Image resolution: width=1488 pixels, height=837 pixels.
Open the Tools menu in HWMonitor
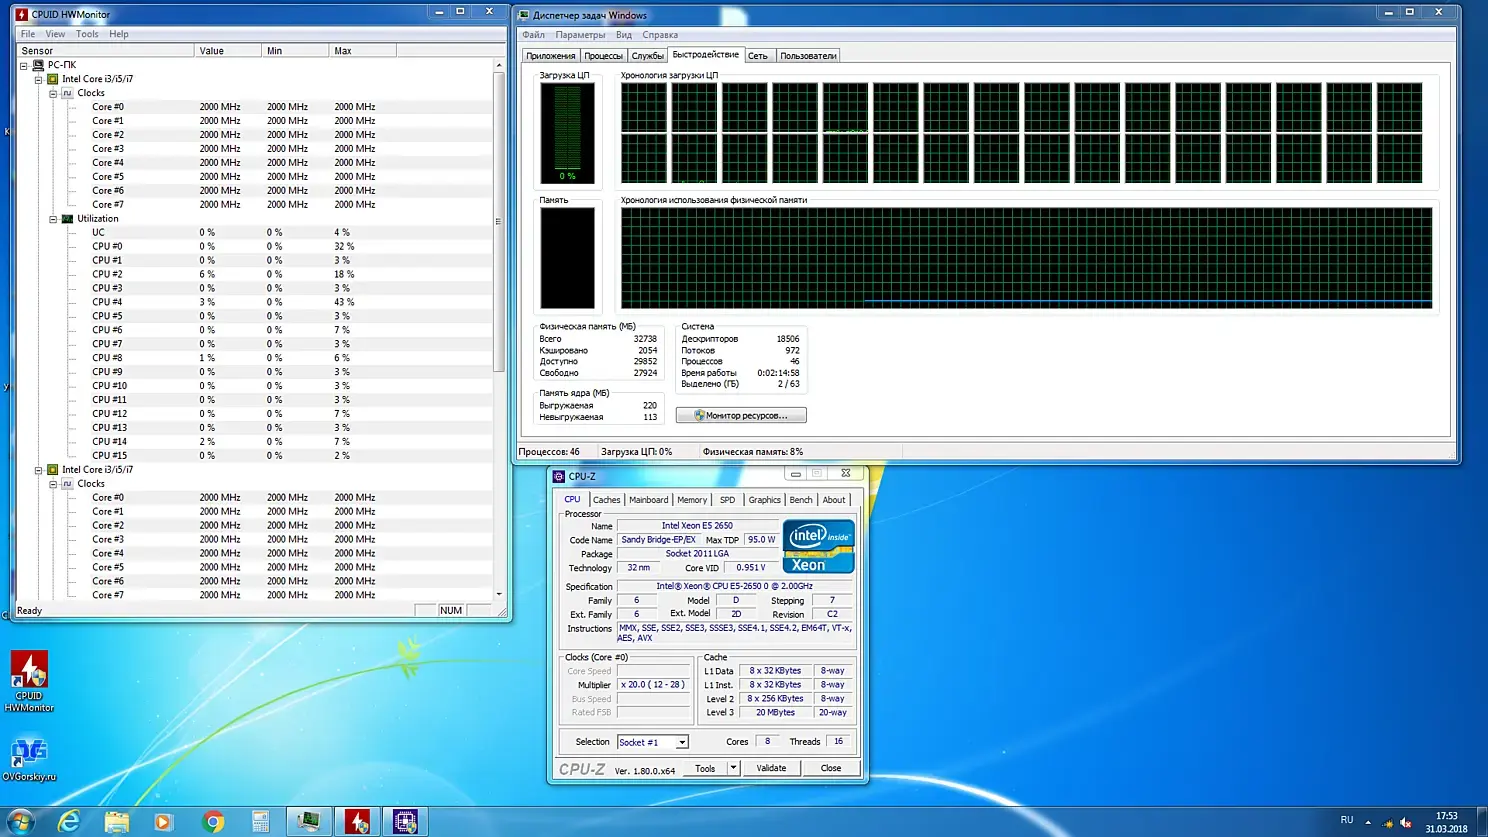[87, 34]
